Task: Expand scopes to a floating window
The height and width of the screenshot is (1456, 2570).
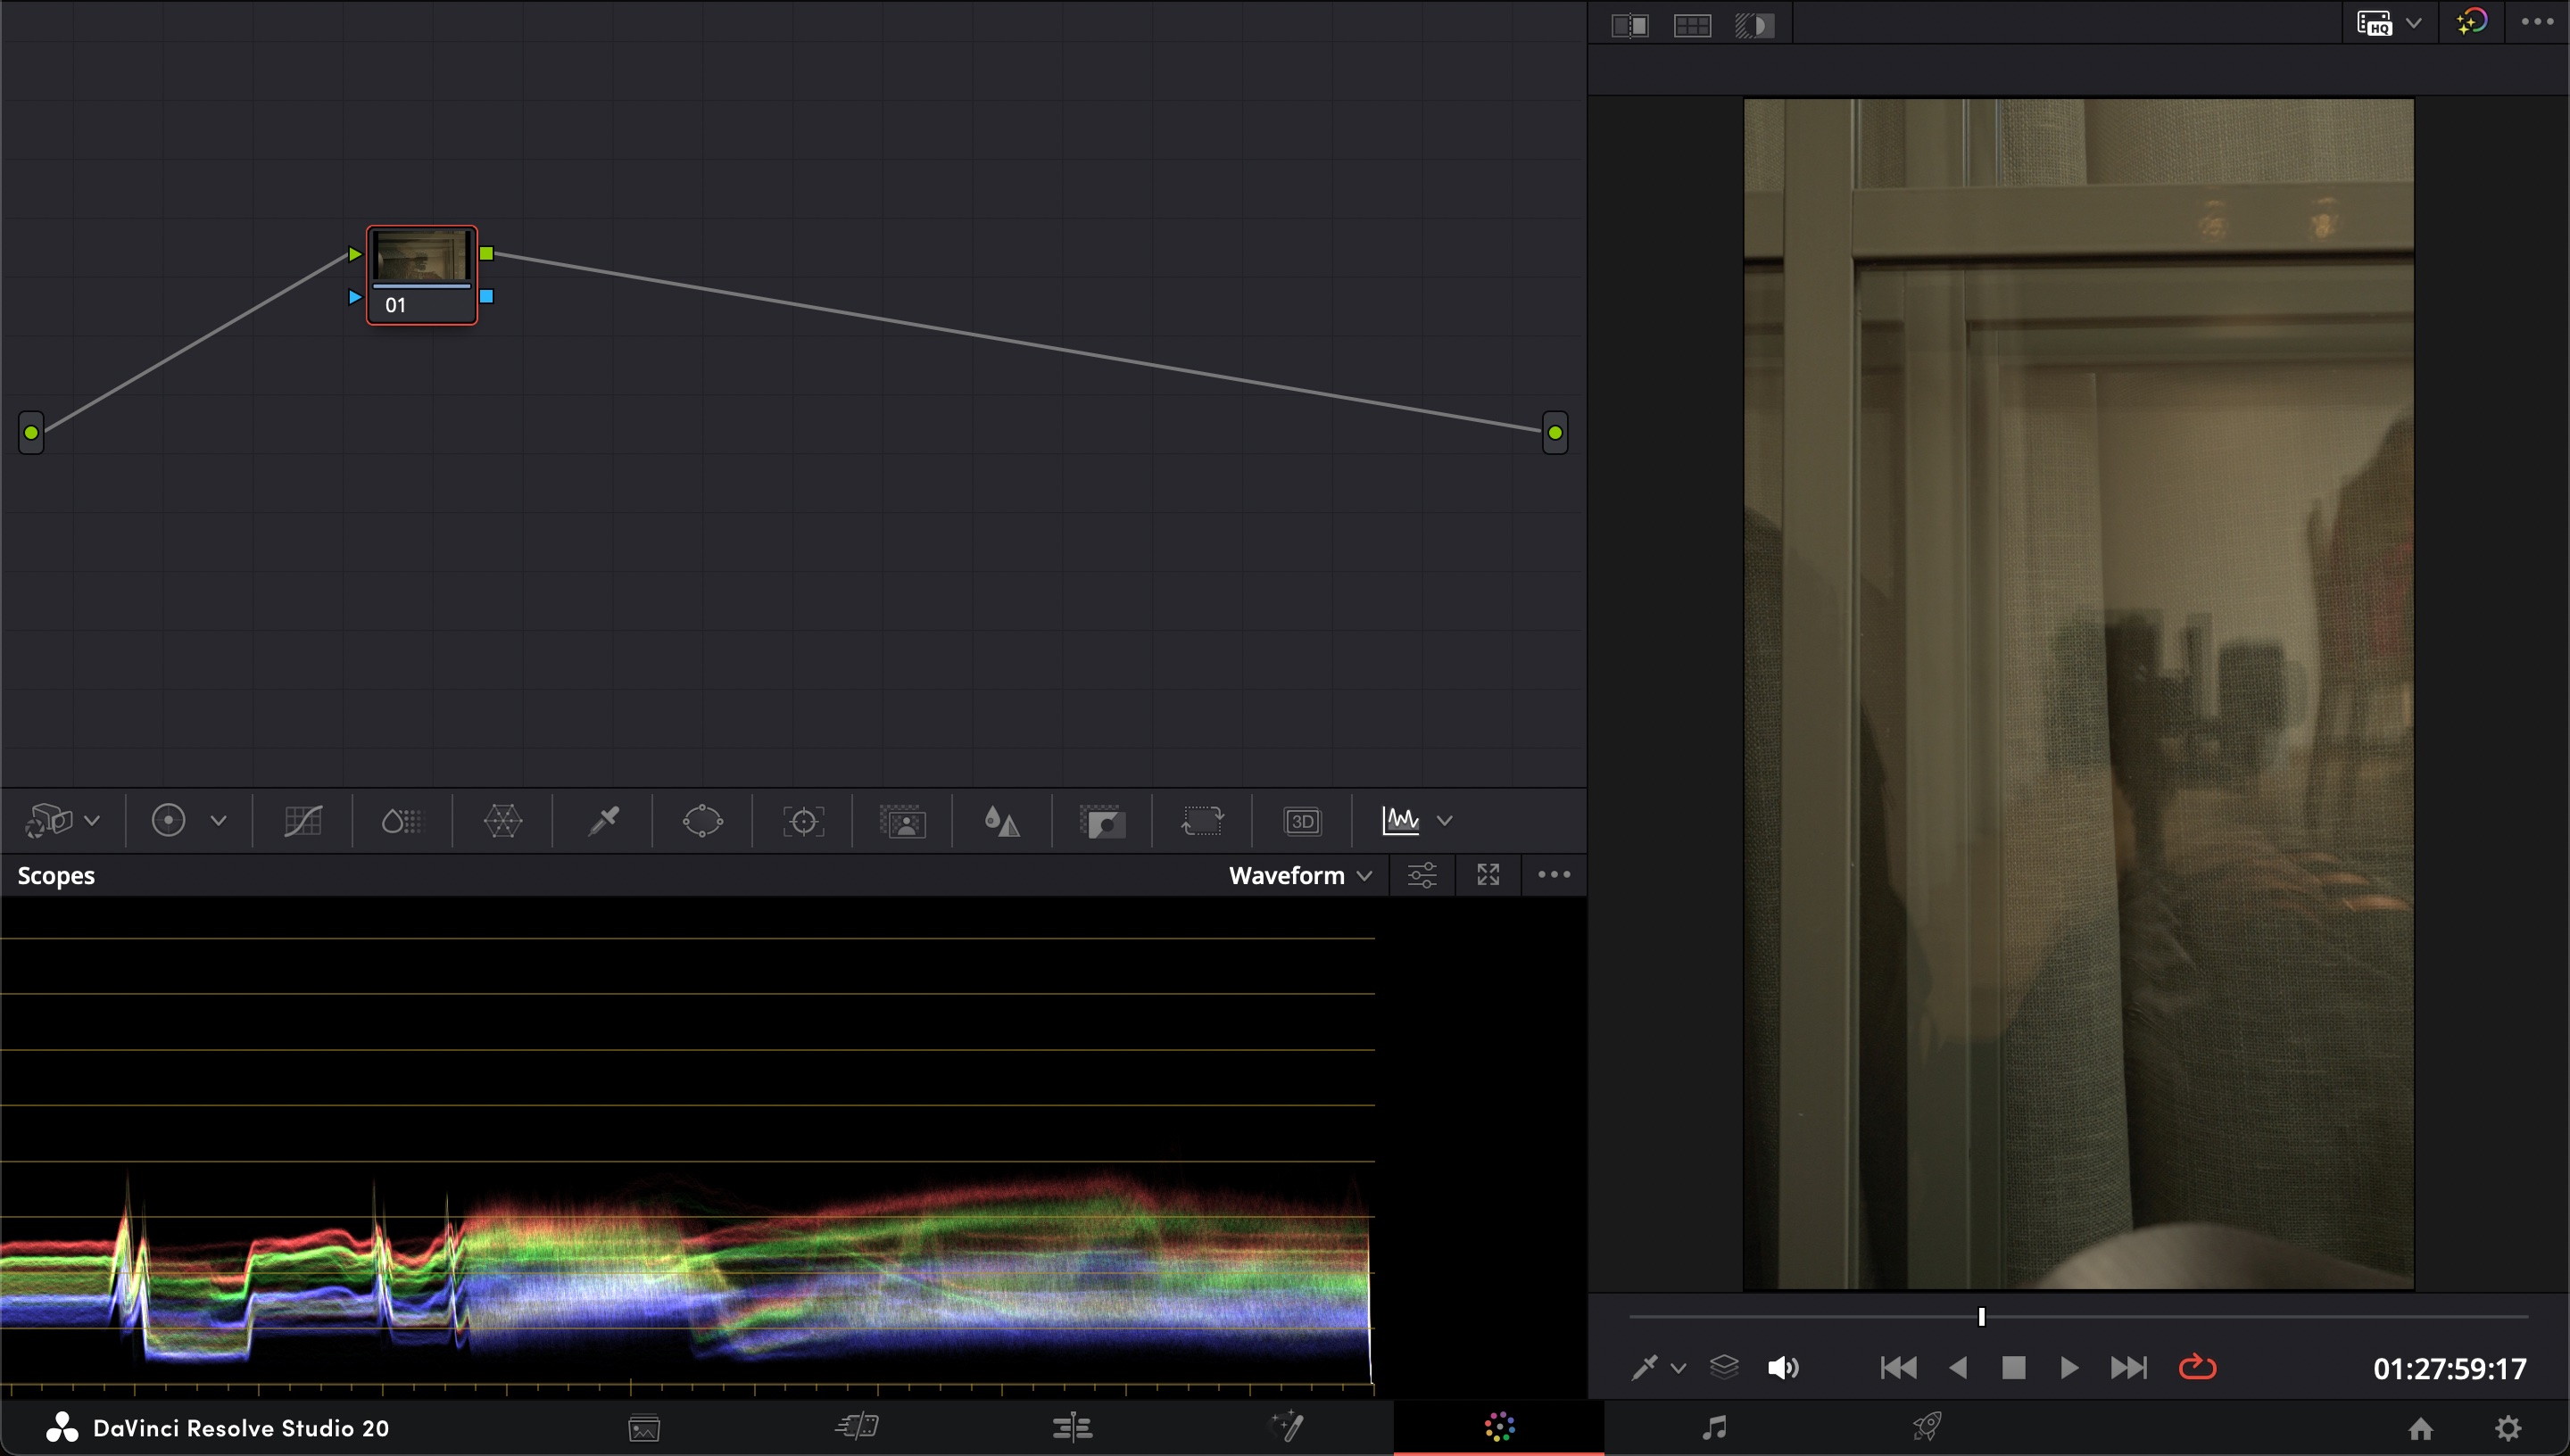Action: coord(1488,875)
